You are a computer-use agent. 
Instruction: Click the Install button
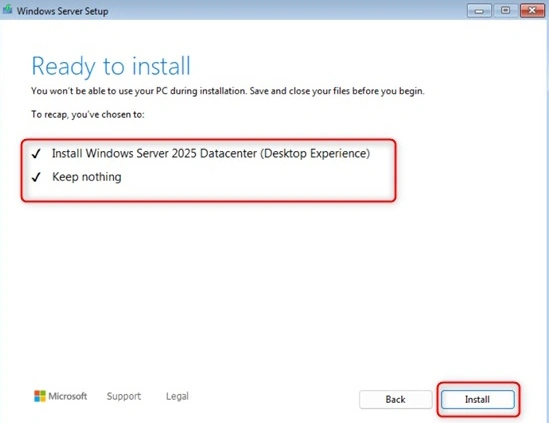(478, 400)
